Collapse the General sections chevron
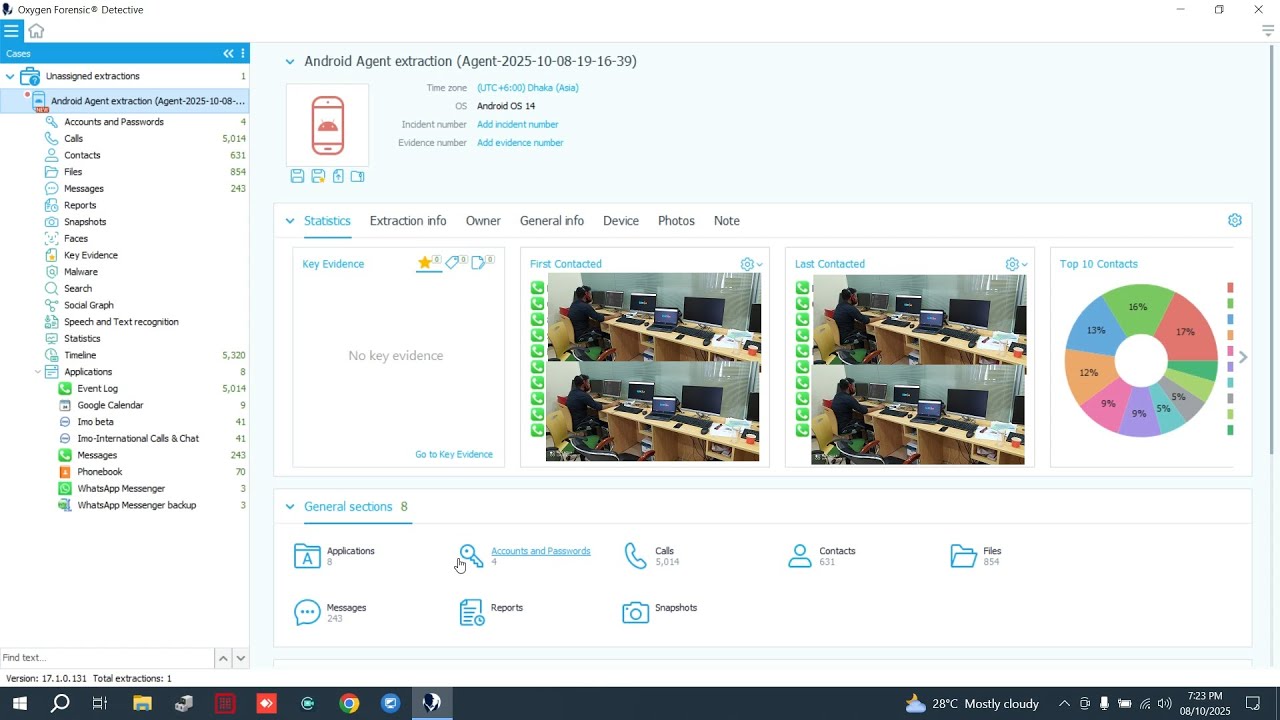Image resolution: width=1280 pixels, height=720 pixels. [x=290, y=507]
